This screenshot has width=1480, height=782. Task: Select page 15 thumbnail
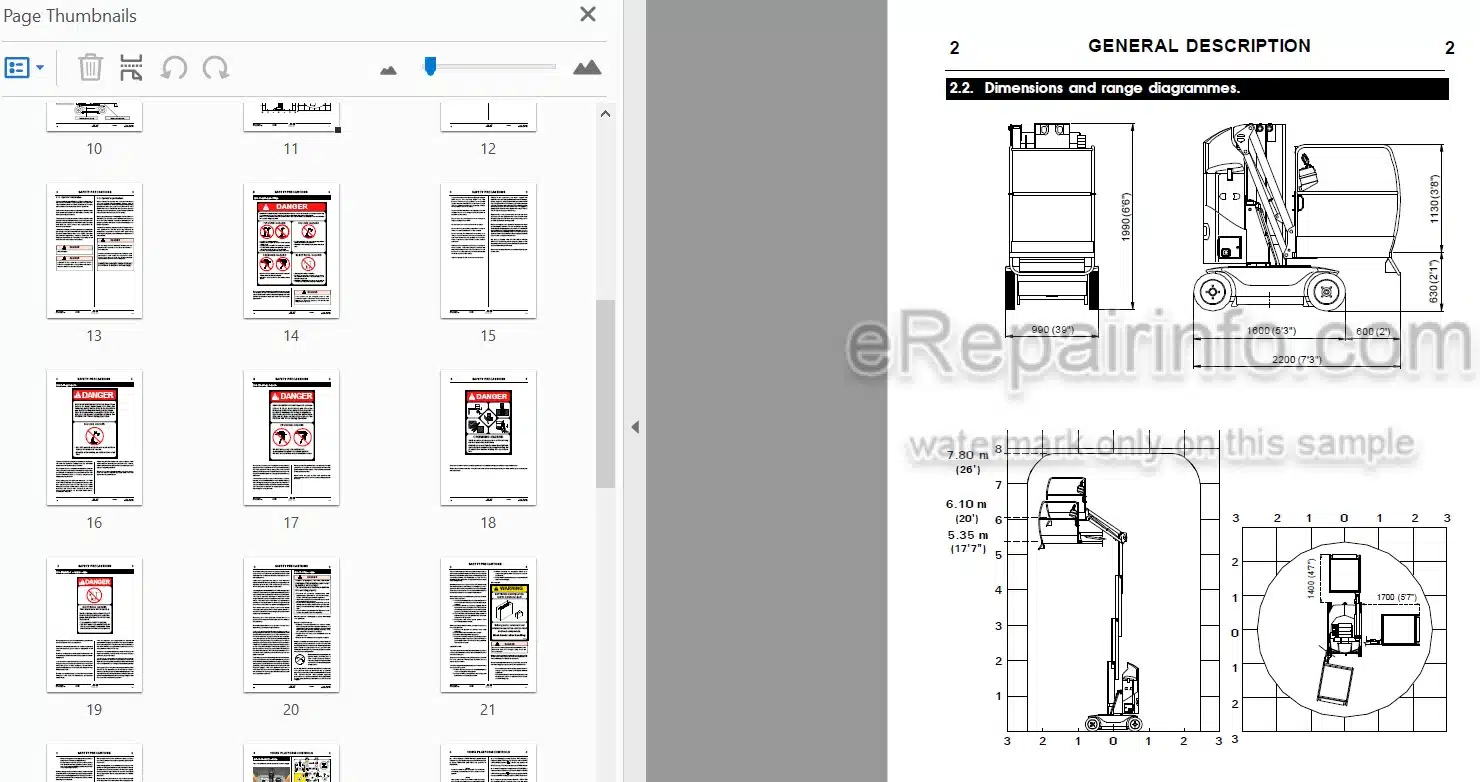488,250
